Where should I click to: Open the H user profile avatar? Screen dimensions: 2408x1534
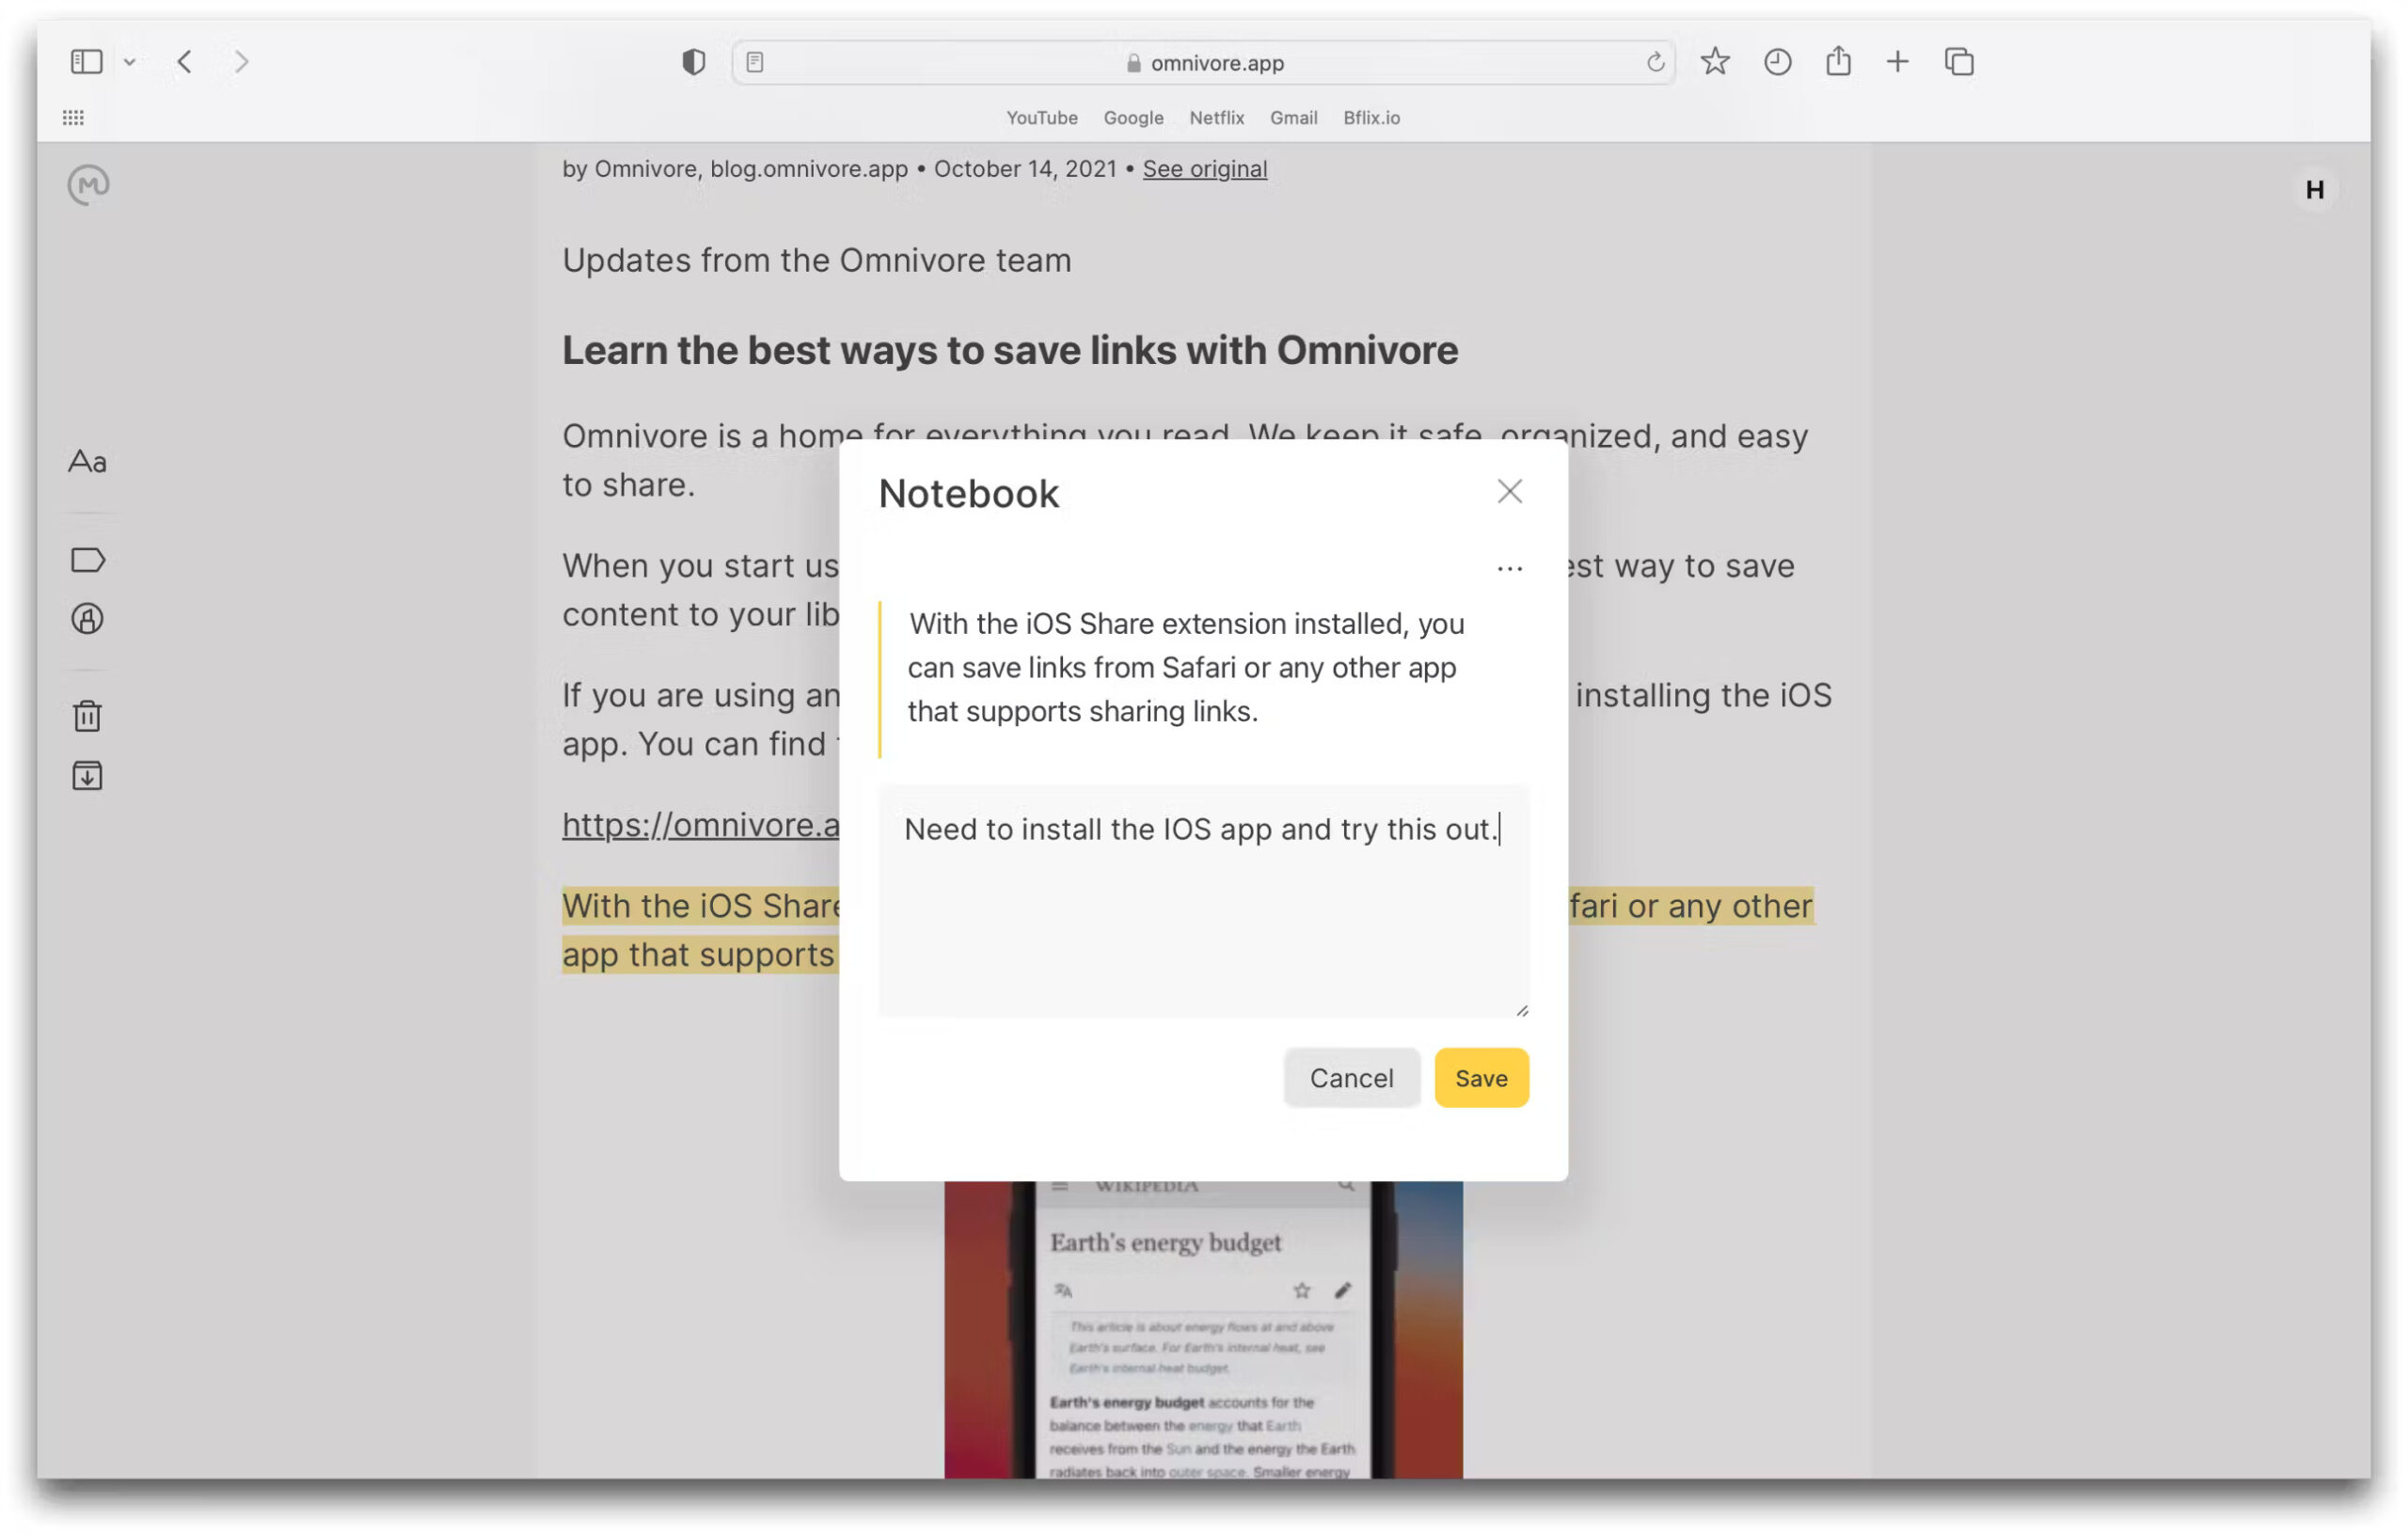[x=2314, y=190]
